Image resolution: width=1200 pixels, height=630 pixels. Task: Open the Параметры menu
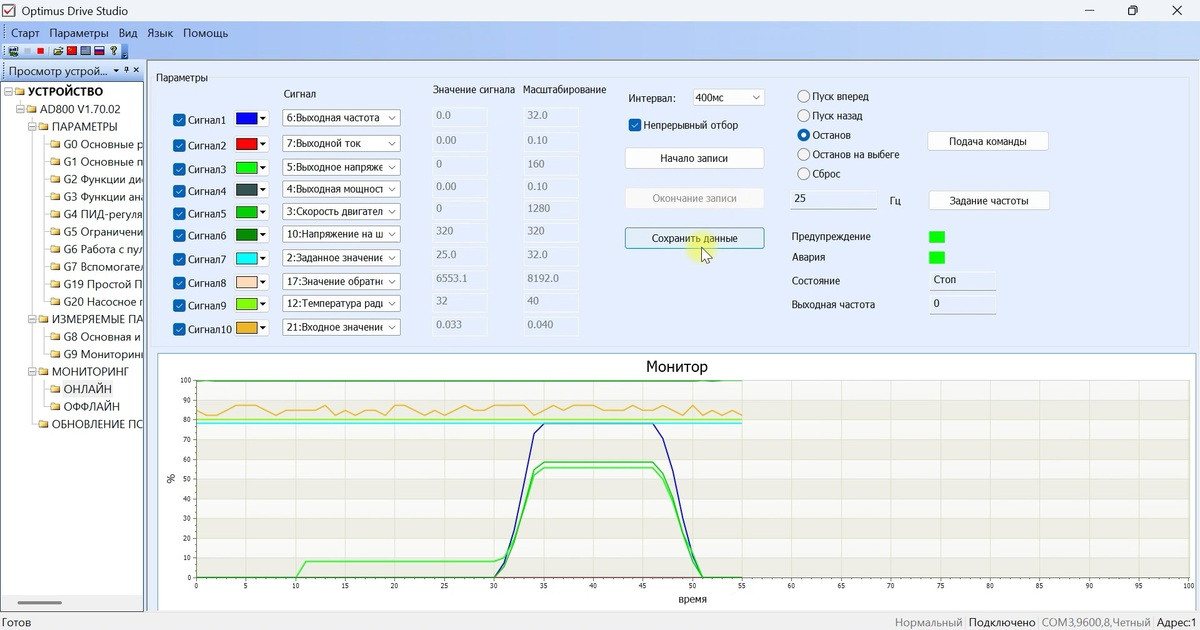(x=79, y=33)
